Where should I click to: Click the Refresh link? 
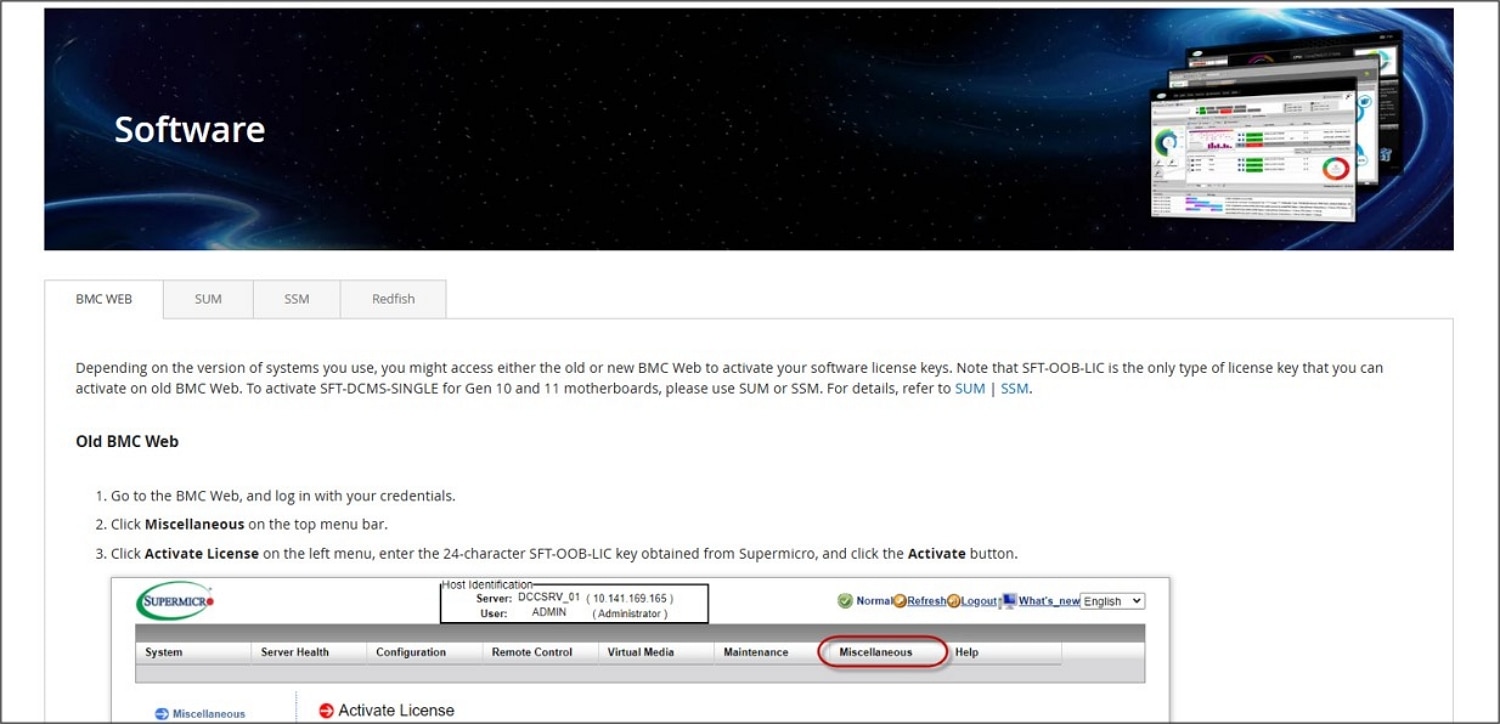click(x=927, y=601)
